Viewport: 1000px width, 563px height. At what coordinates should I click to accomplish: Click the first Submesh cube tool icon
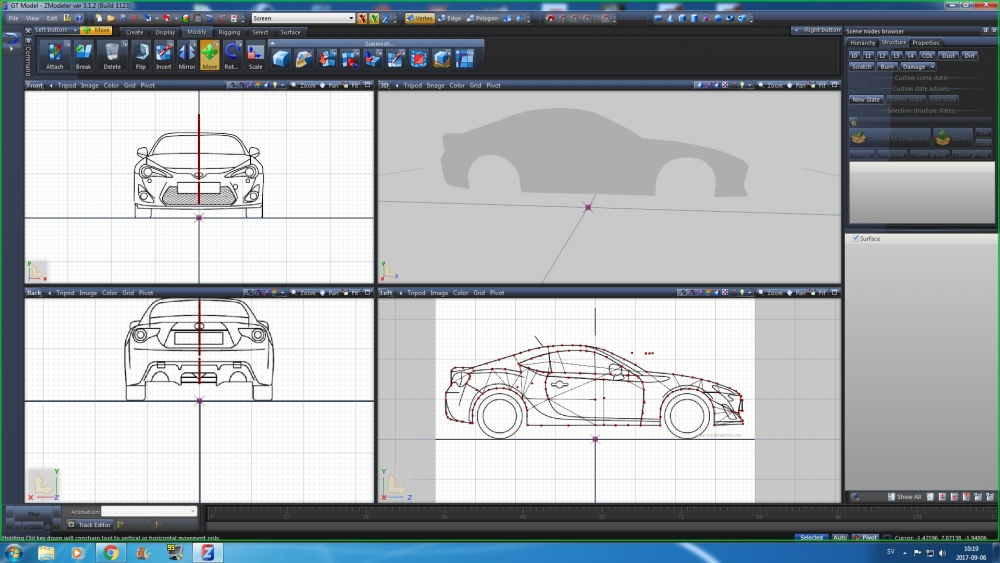click(281, 59)
